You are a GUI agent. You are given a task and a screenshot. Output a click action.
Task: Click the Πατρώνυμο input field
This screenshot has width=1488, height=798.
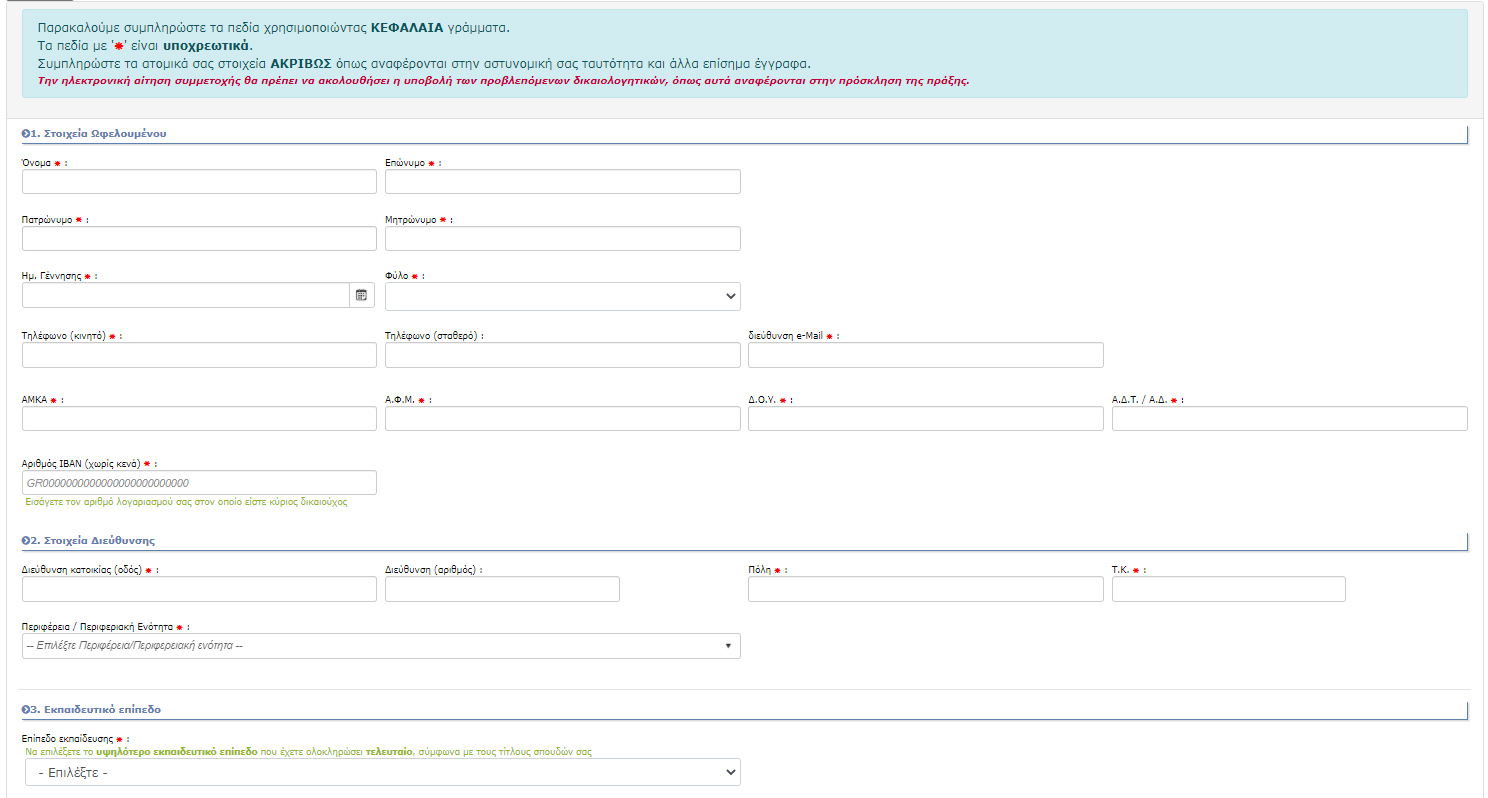[199, 239]
